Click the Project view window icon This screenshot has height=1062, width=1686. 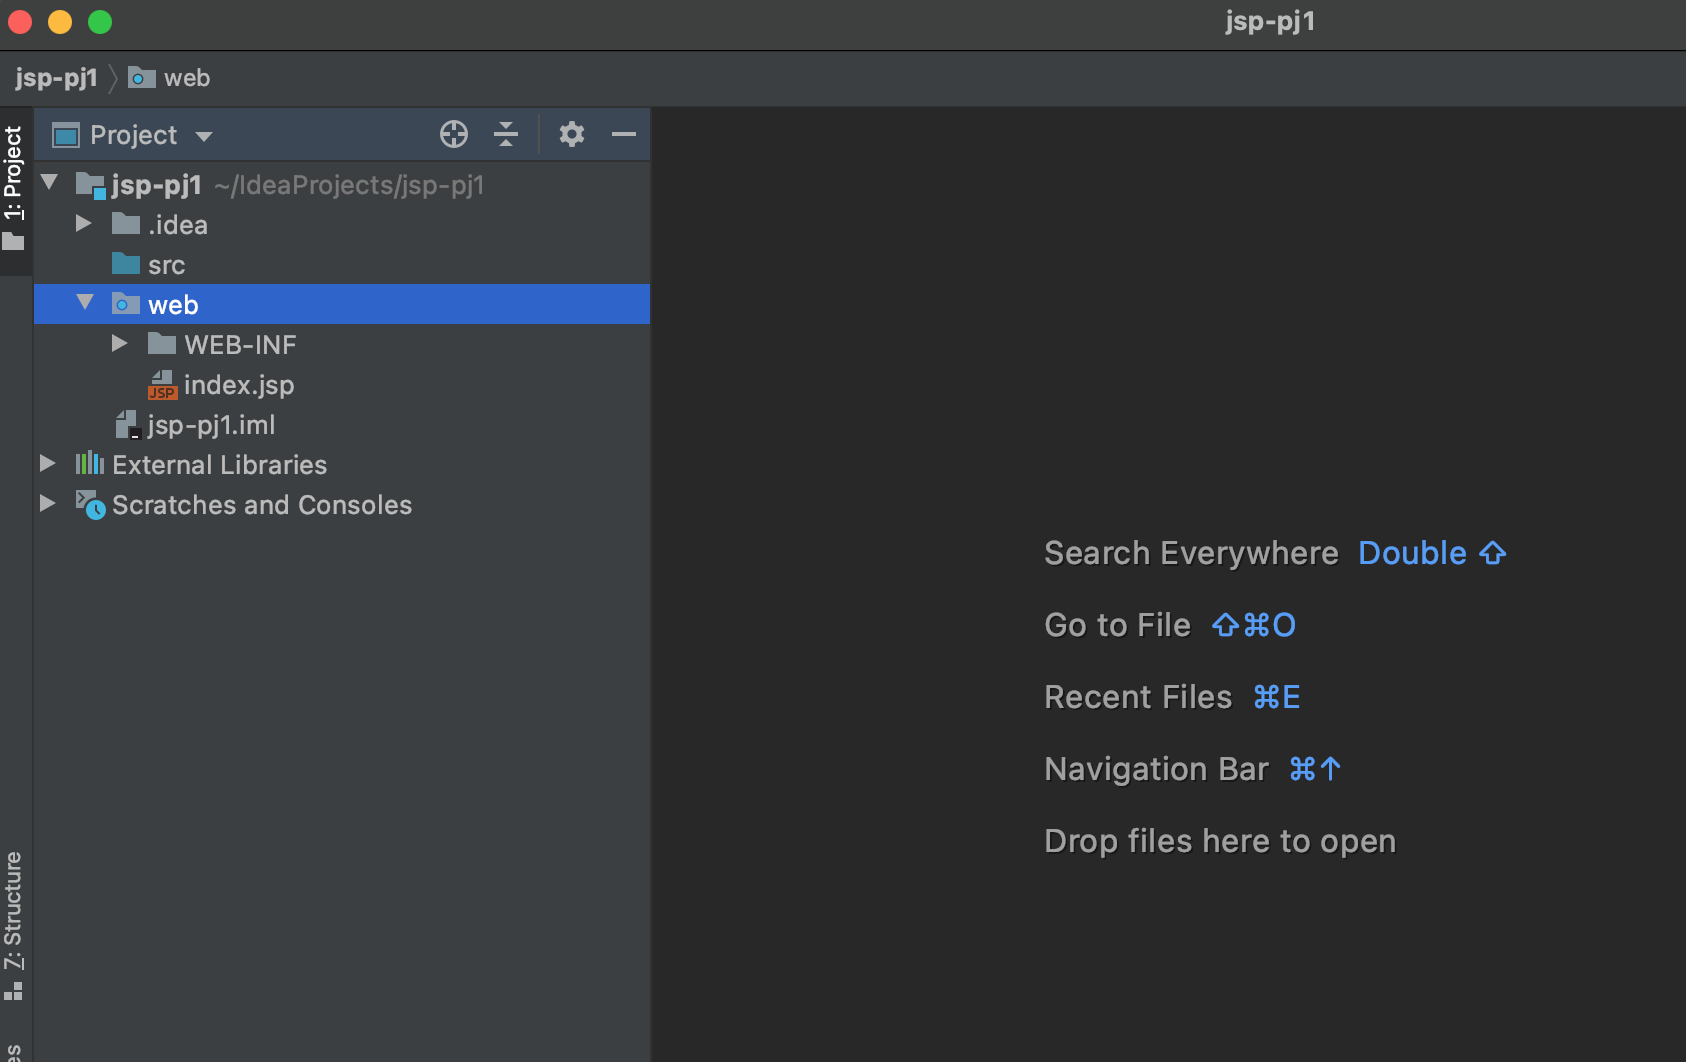66,135
